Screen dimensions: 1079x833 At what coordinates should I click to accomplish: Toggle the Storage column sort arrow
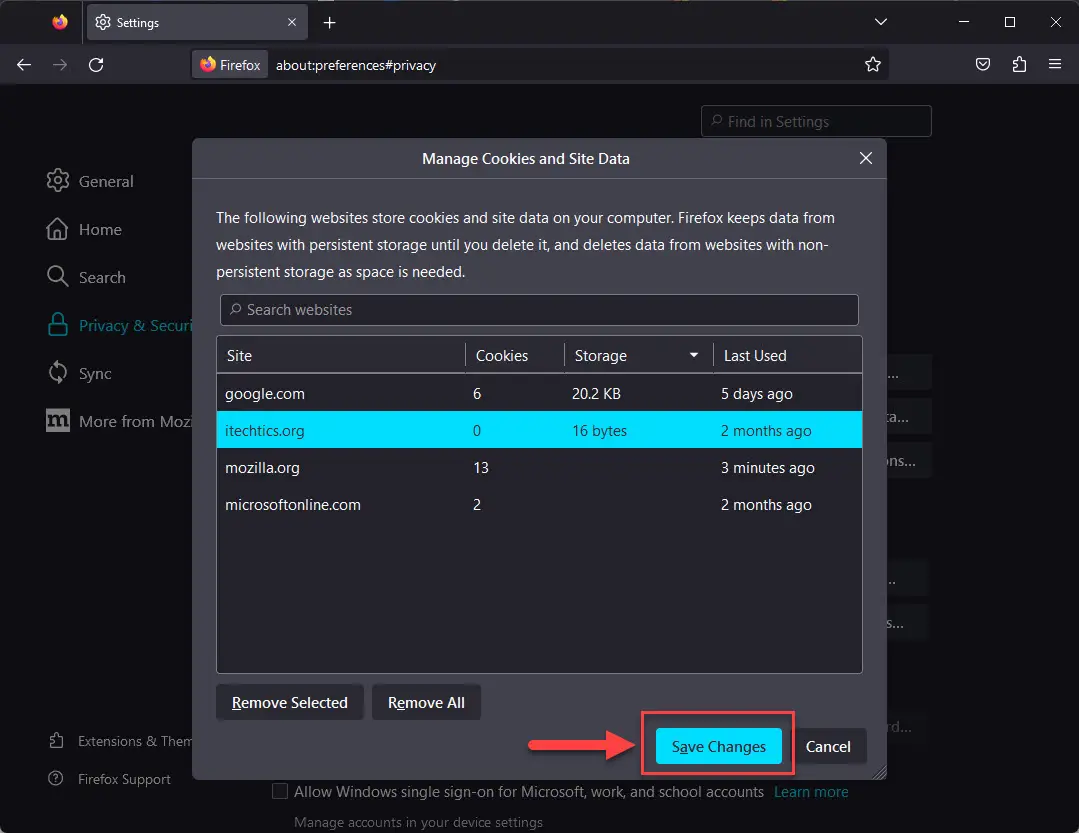tap(694, 355)
